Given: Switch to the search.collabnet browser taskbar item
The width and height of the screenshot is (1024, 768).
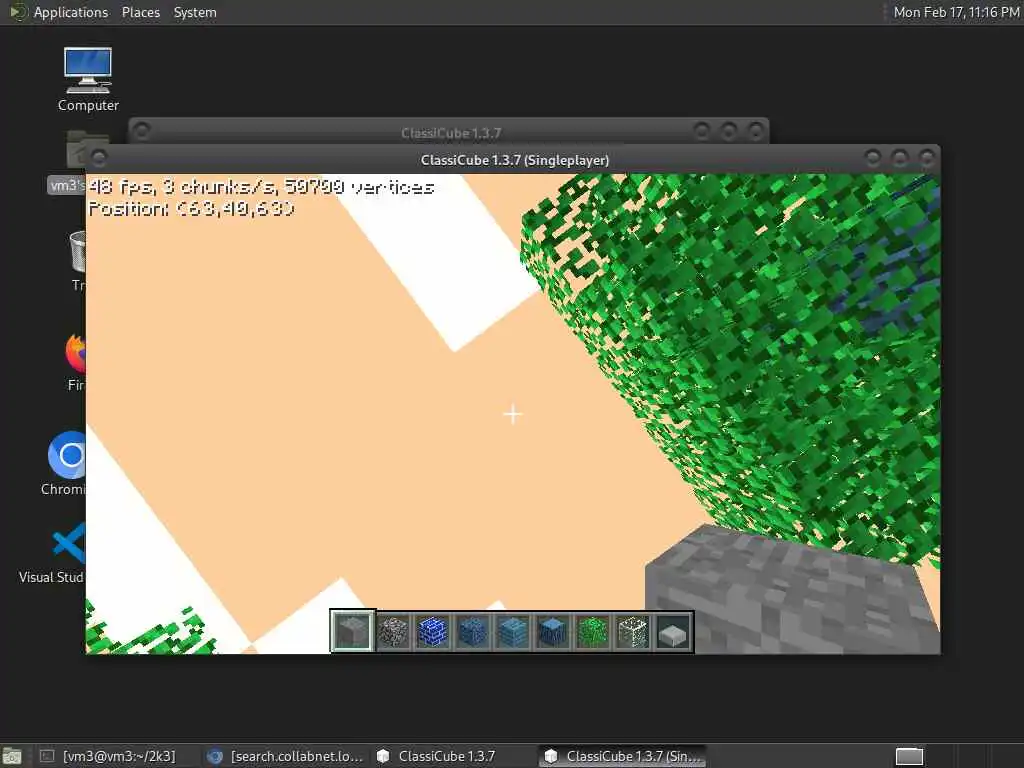Looking at the screenshot, I should tap(285, 756).
